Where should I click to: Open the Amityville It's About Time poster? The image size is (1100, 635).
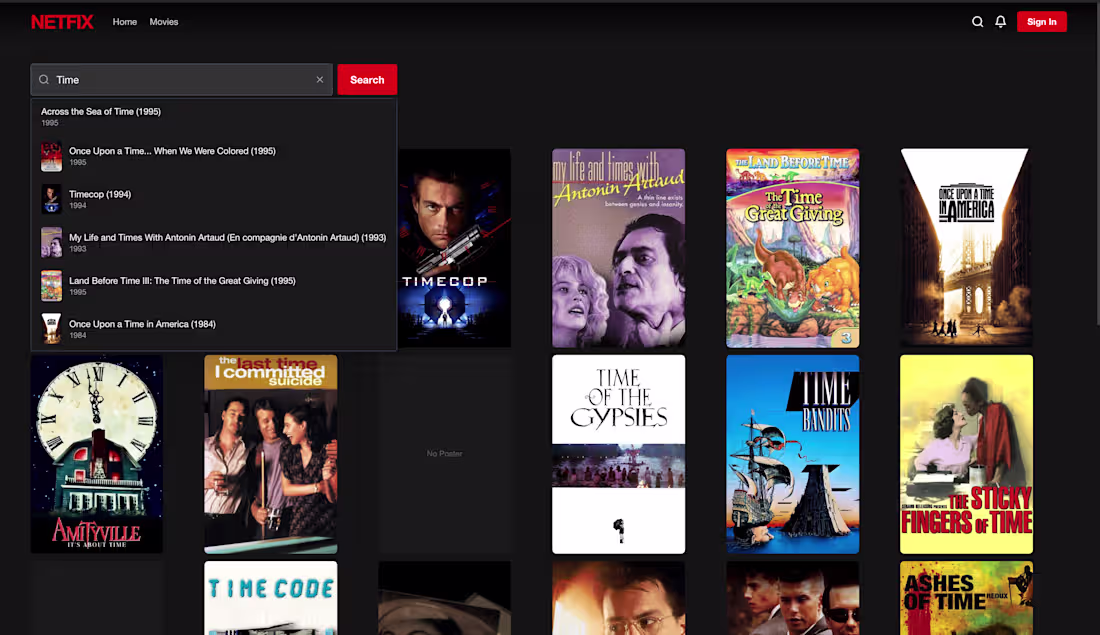pyautogui.click(x=97, y=454)
